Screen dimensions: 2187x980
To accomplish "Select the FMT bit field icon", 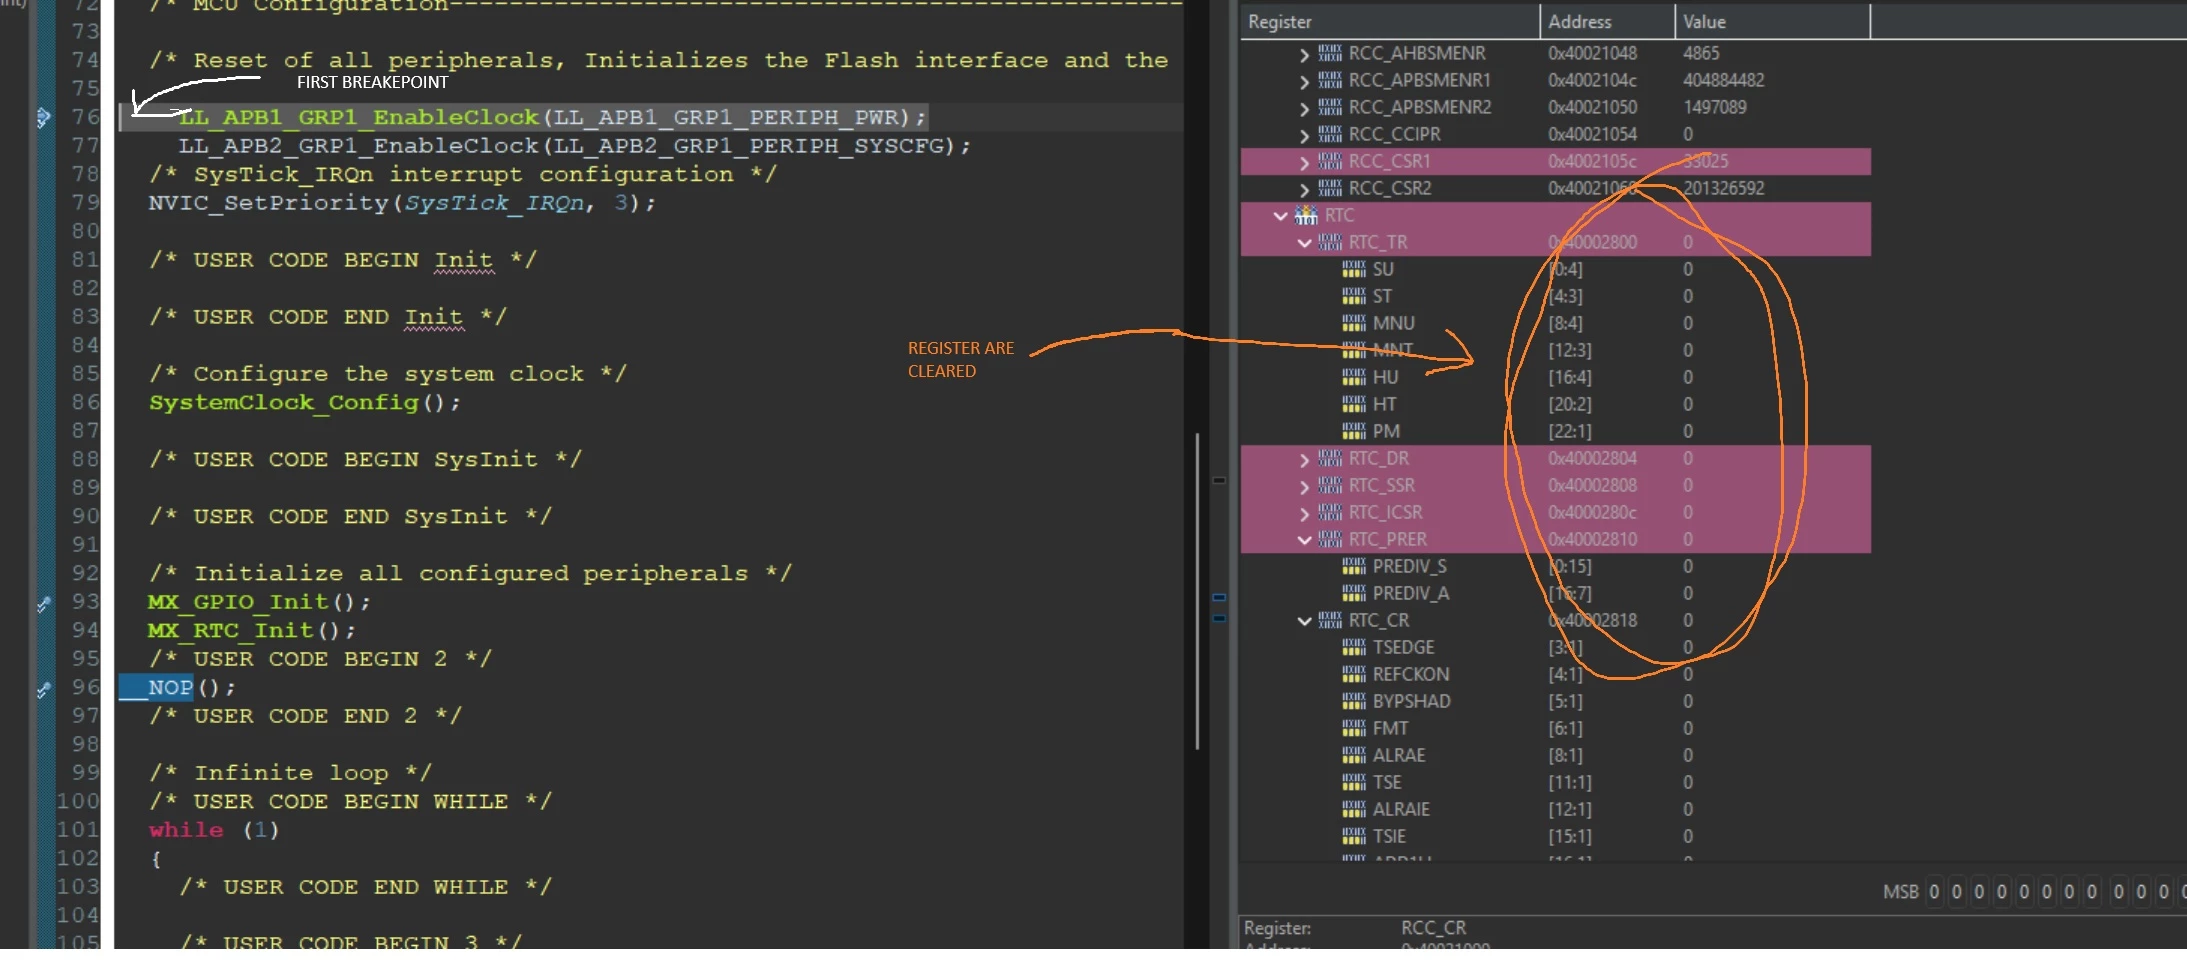I will [1354, 728].
